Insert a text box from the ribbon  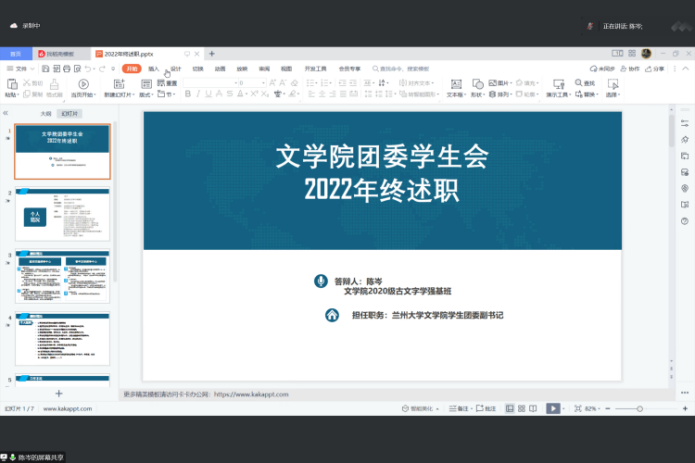pyautogui.click(x=454, y=85)
